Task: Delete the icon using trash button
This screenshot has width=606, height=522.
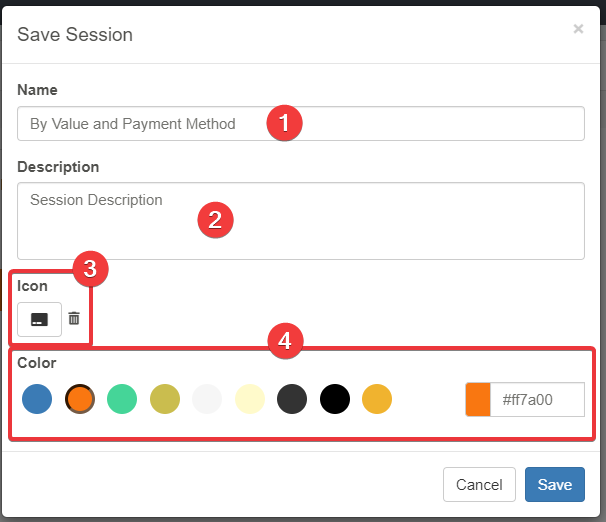Action: [x=74, y=319]
